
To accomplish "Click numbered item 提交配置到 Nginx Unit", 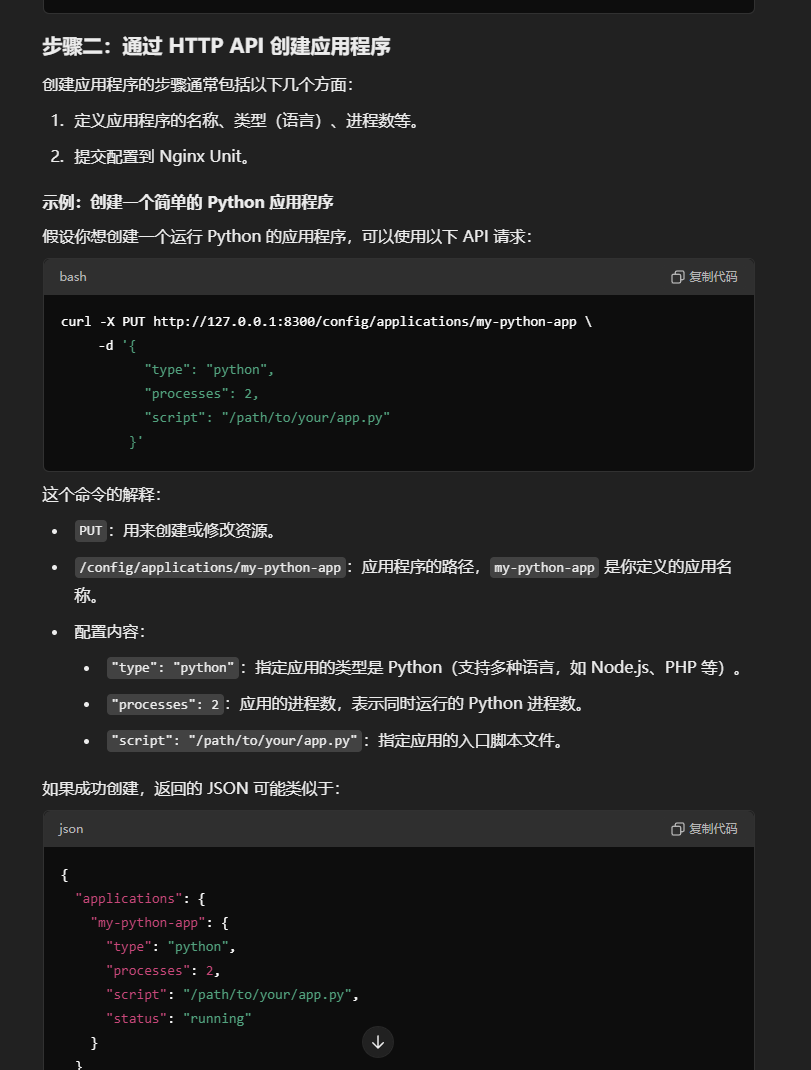I will pyautogui.click(x=161, y=156).
